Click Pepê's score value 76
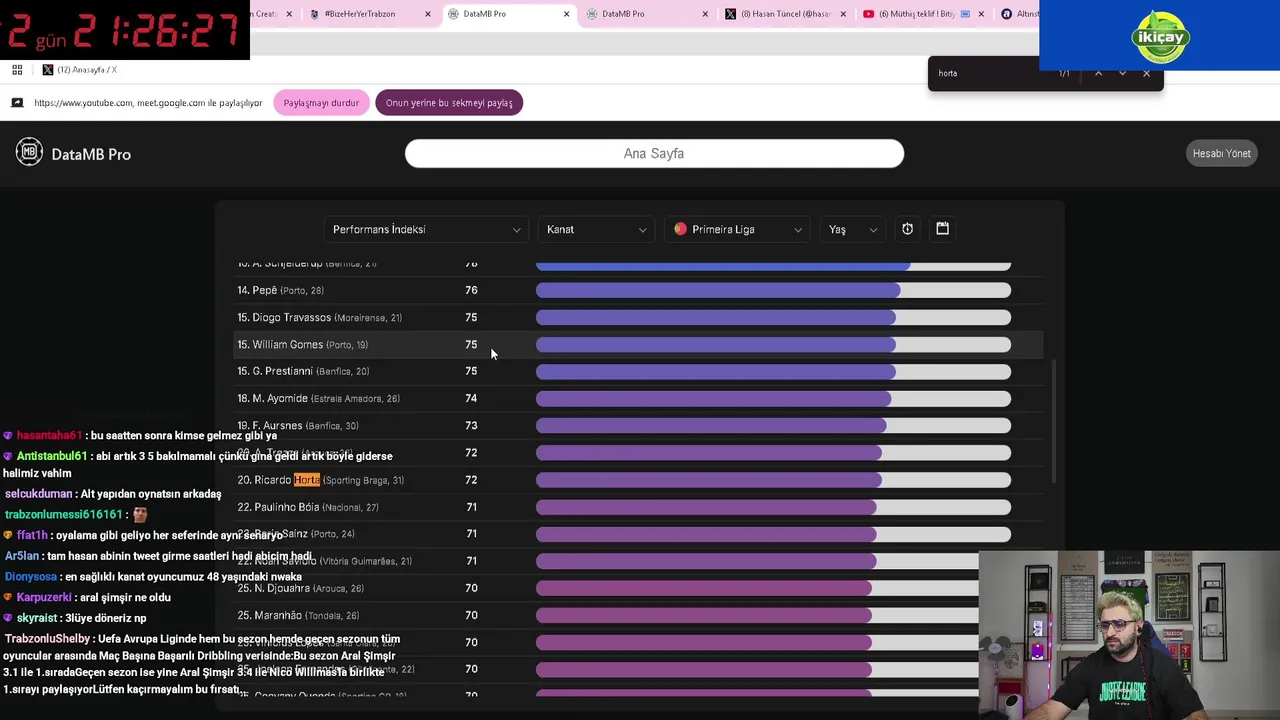The height and width of the screenshot is (720, 1280). coord(471,290)
